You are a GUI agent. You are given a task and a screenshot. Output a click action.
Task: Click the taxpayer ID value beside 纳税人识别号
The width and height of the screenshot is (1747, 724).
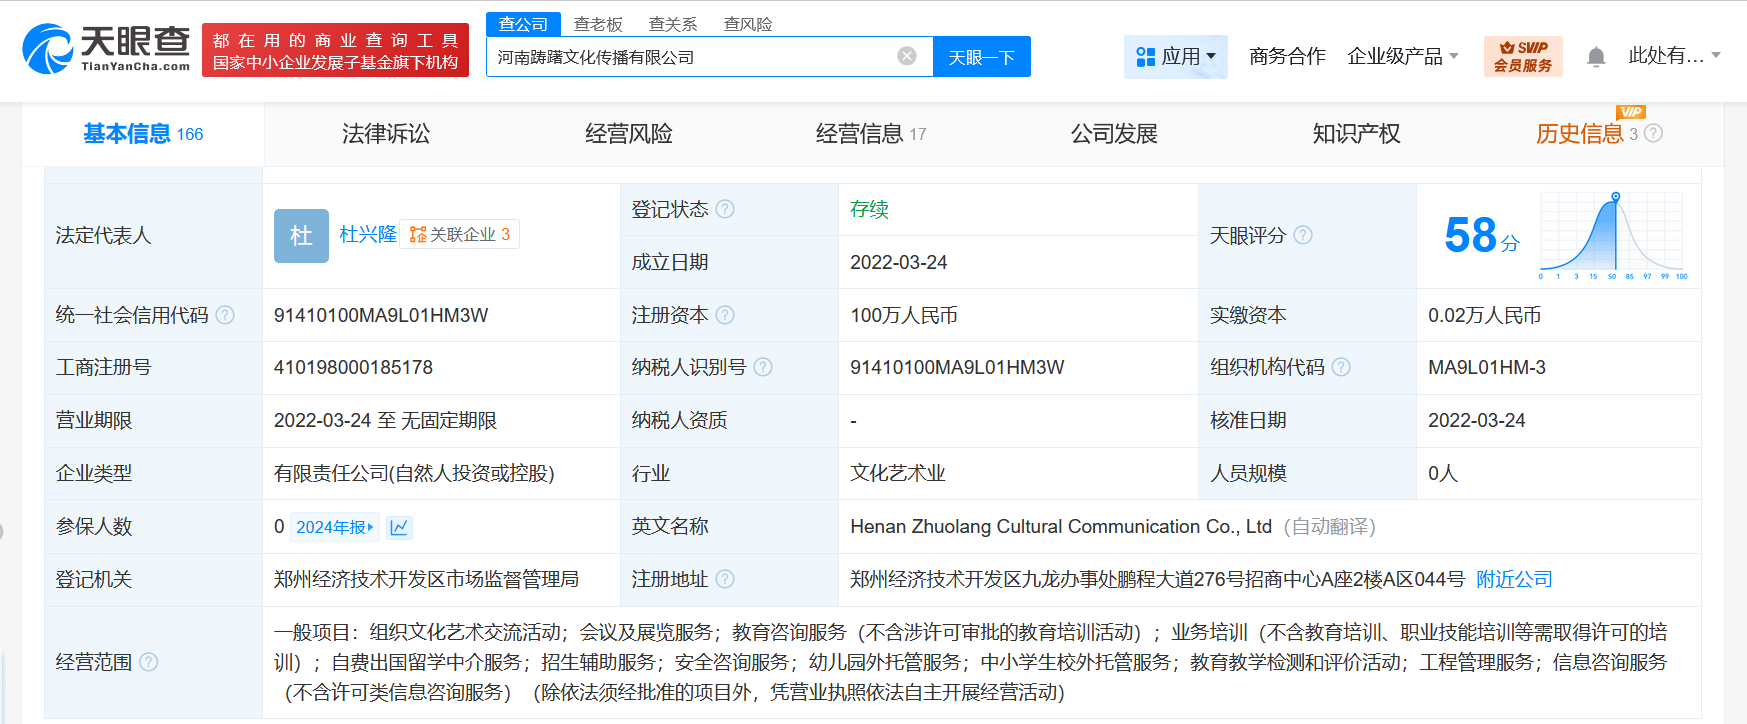[x=957, y=367]
